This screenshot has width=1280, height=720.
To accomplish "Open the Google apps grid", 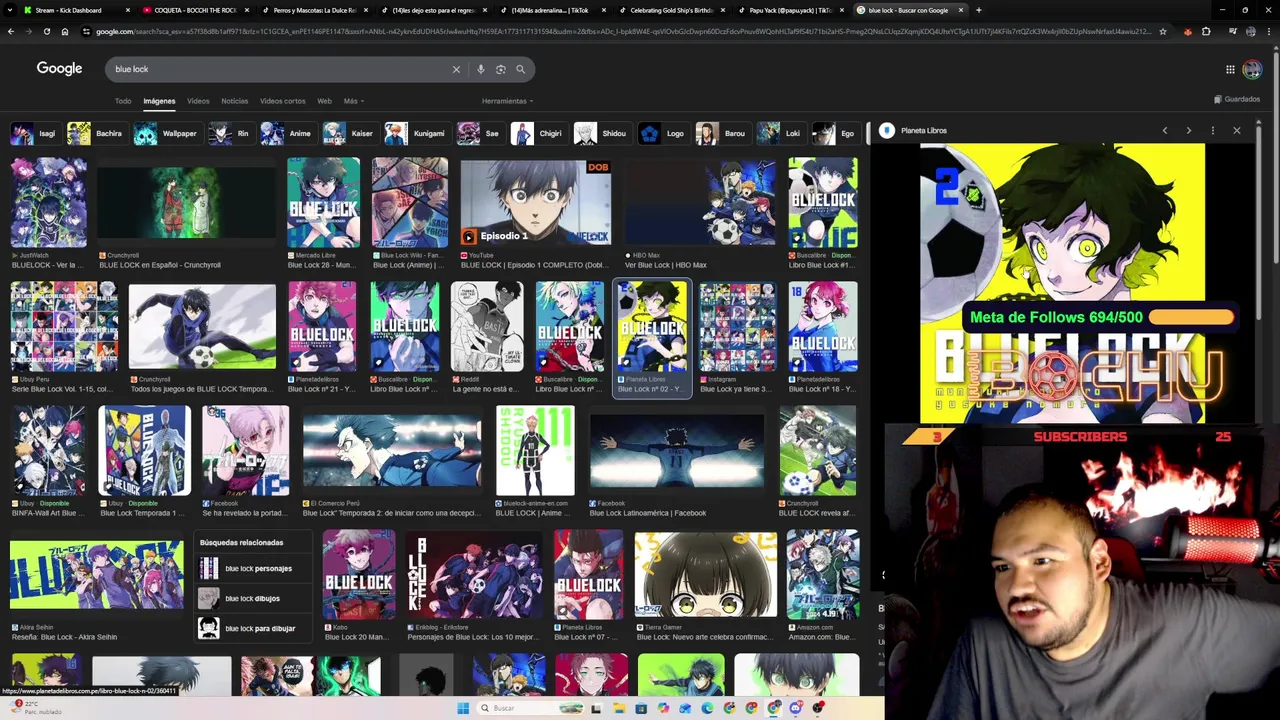I will (x=1230, y=69).
